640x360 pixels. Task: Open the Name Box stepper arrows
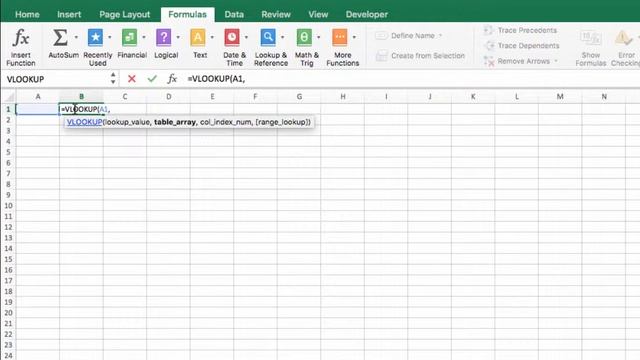(113, 78)
